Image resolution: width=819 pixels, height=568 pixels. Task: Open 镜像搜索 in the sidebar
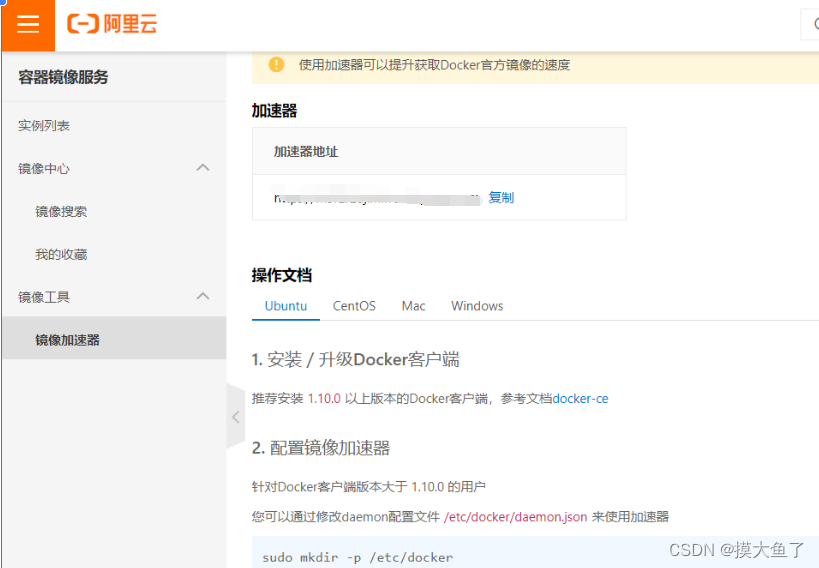click(61, 212)
